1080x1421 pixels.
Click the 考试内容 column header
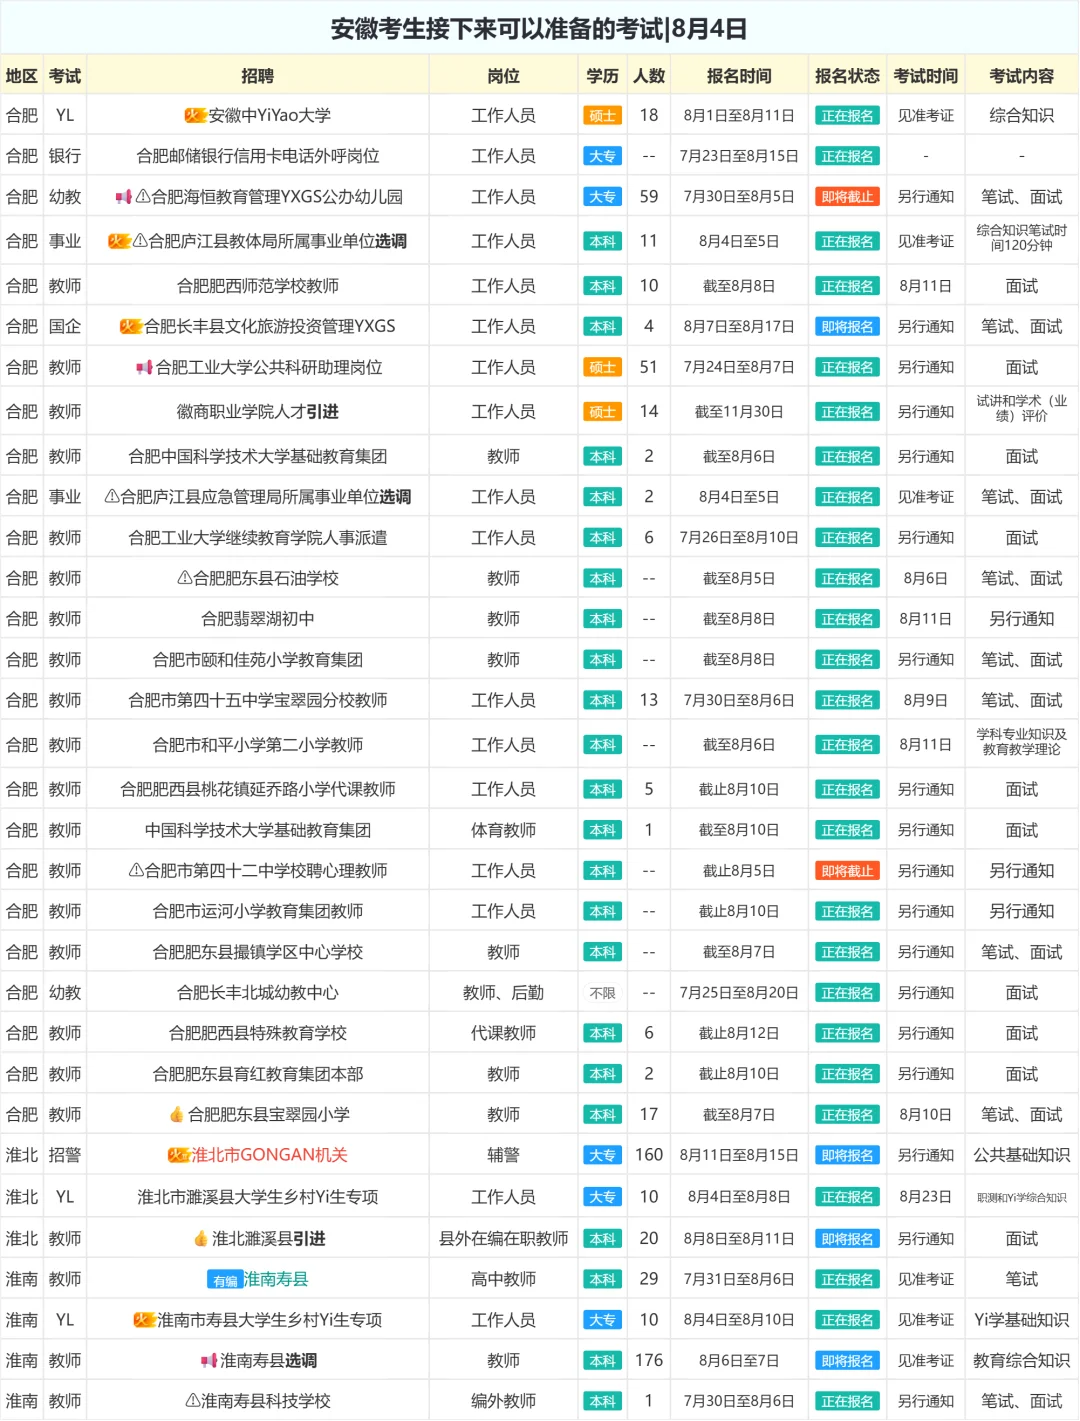pos(1022,76)
